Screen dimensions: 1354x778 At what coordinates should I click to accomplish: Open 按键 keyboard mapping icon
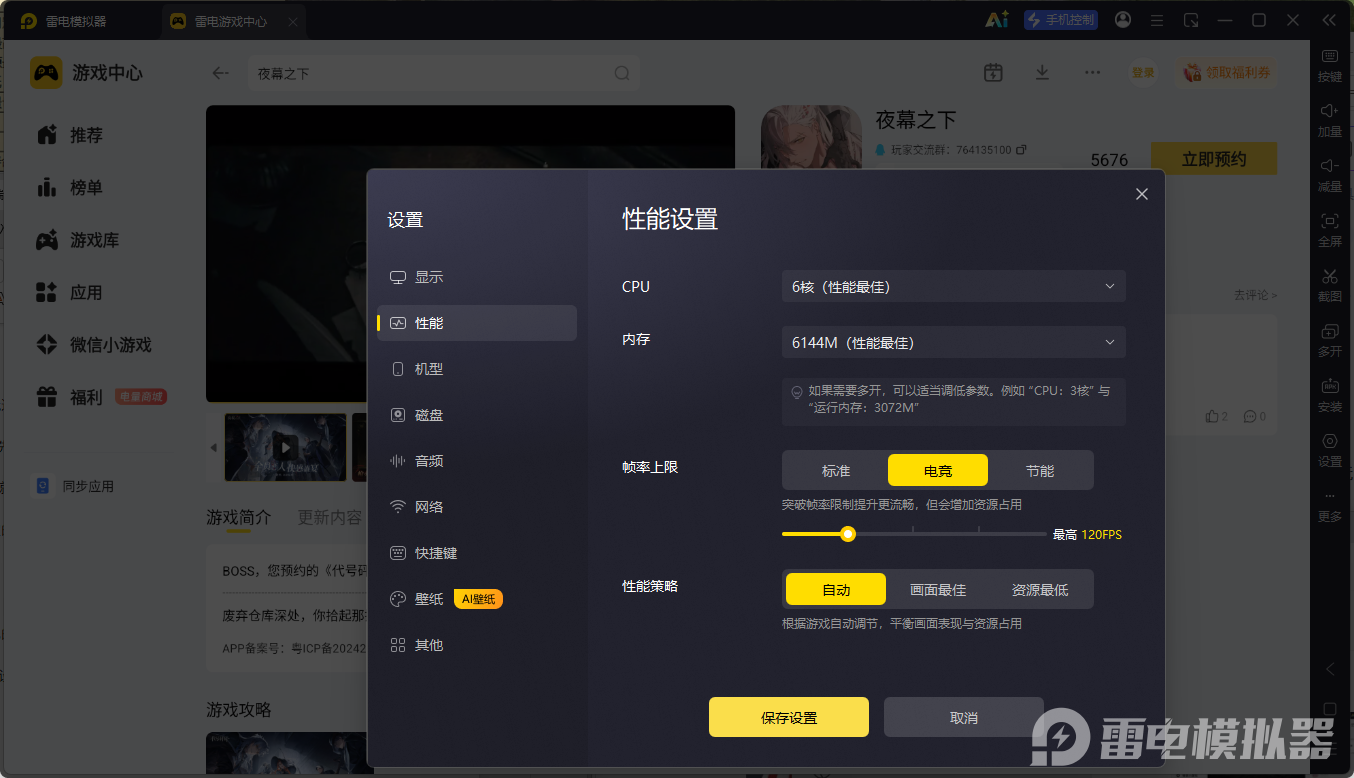[1330, 57]
